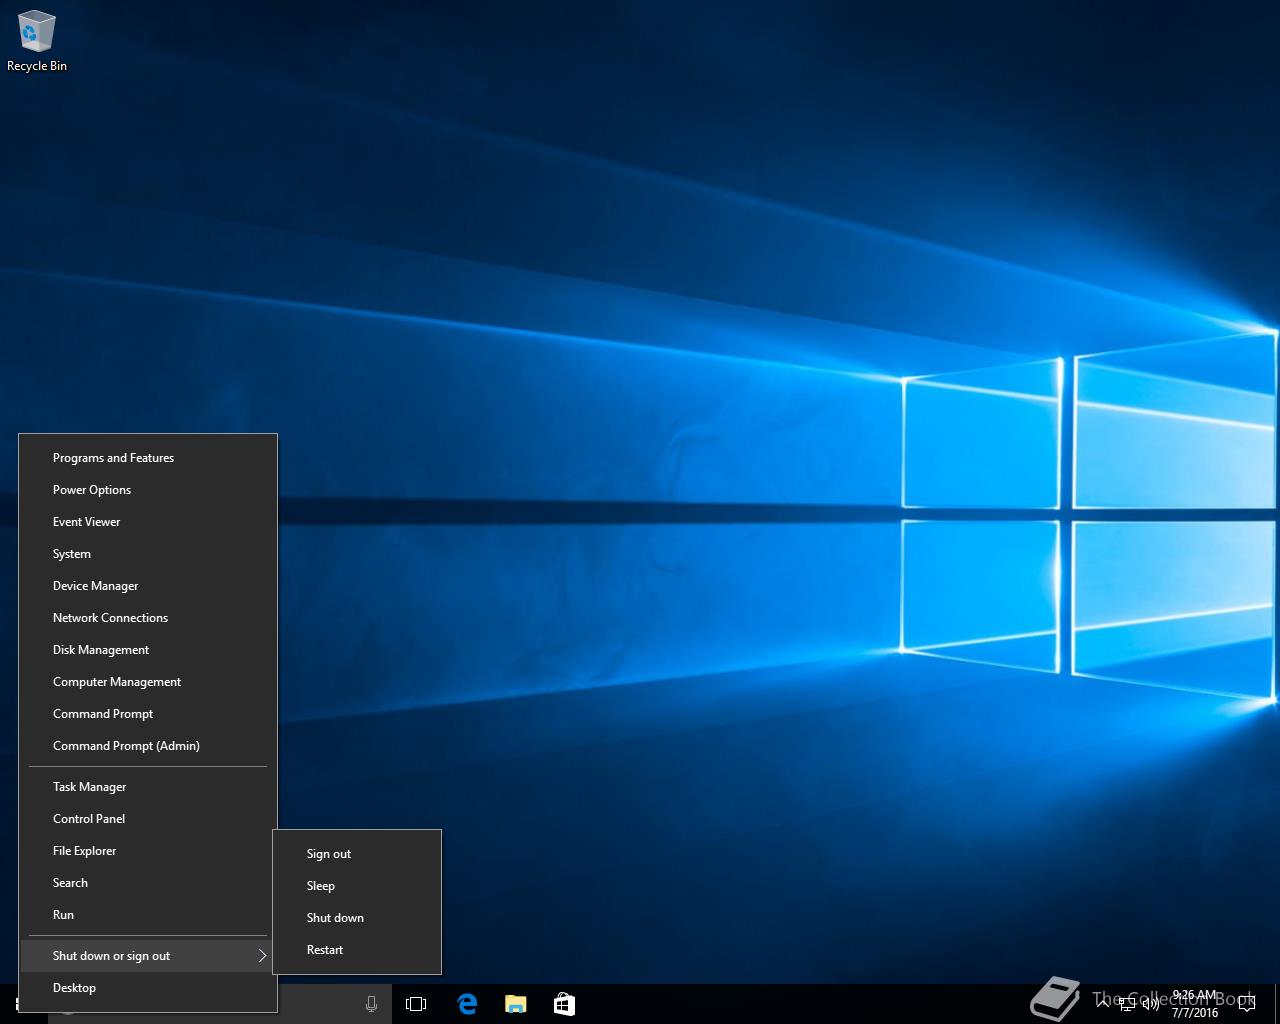The width and height of the screenshot is (1280, 1024).
Task: Launch Microsoft Edge from the taskbar
Action: point(466,1004)
